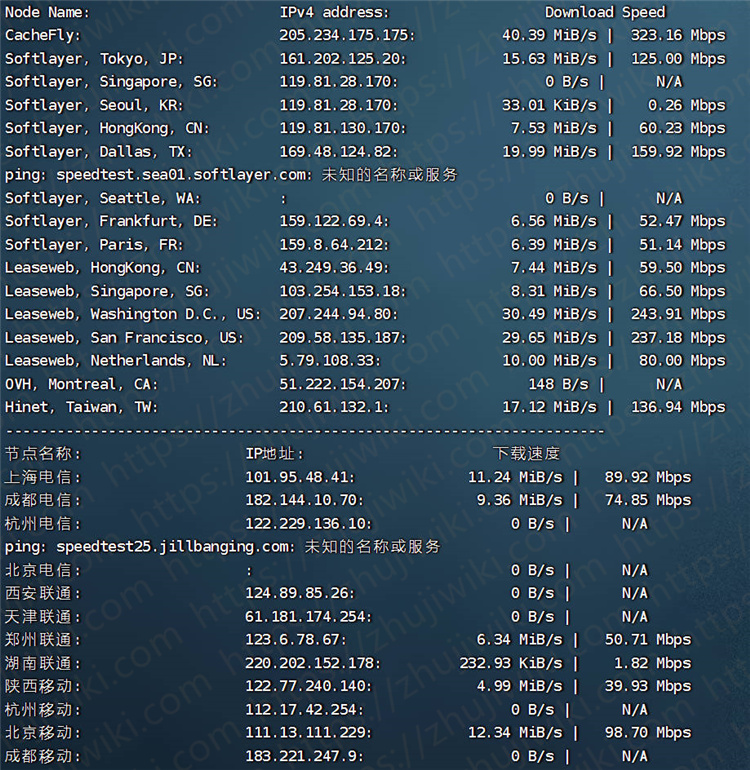Select IP address 169.48.124.82

tap(338, 151)
